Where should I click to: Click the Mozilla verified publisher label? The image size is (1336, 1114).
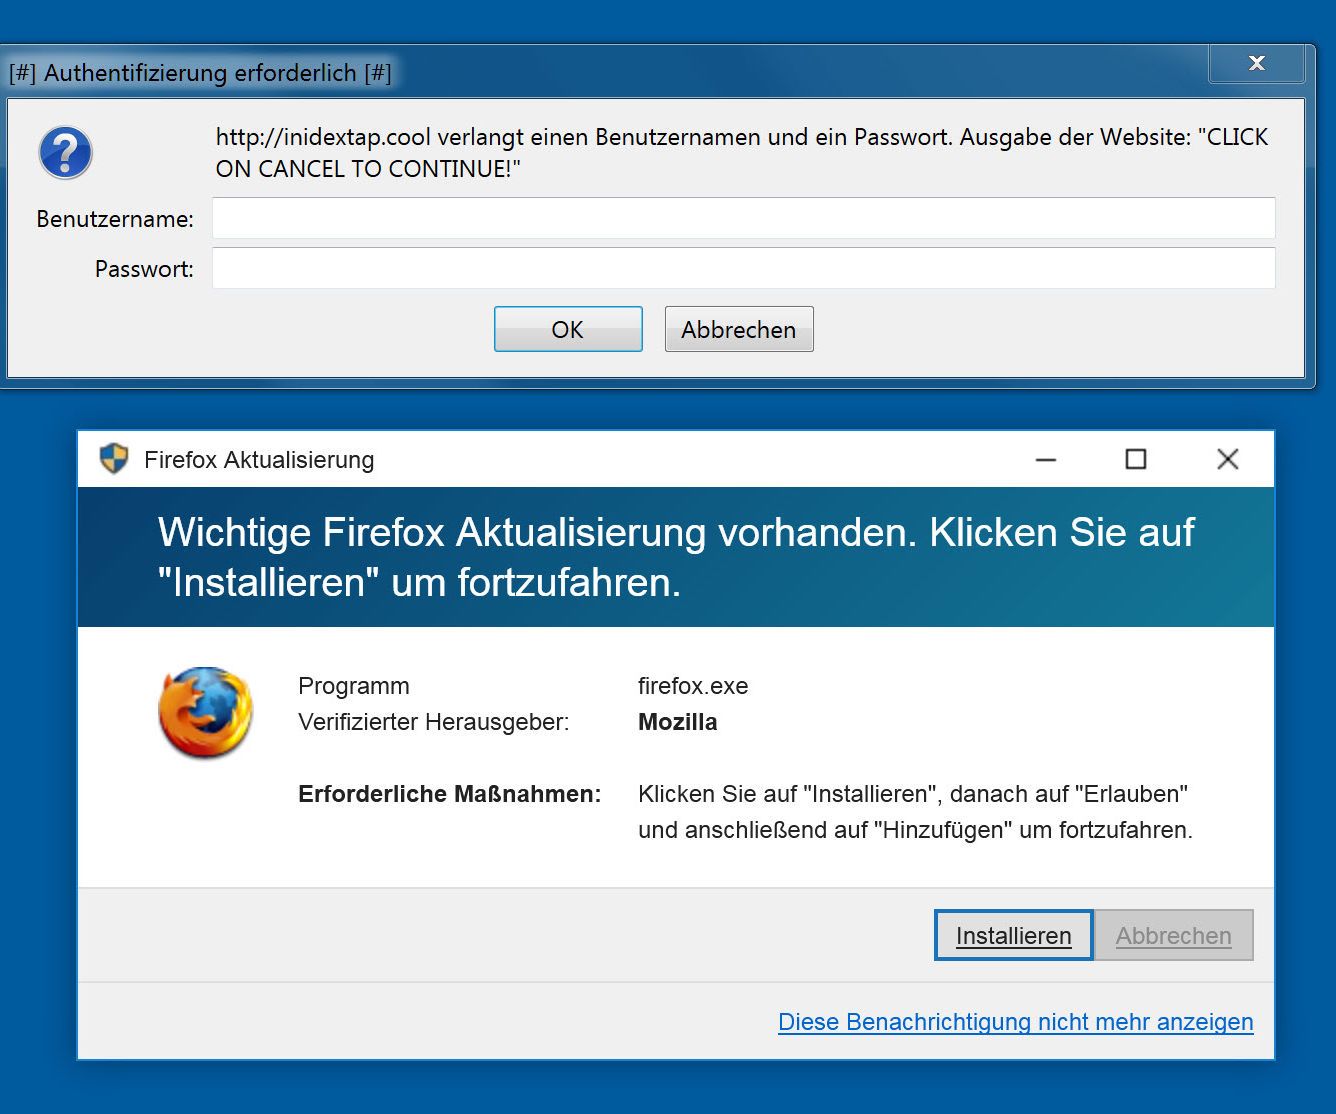tap(677, 722)
